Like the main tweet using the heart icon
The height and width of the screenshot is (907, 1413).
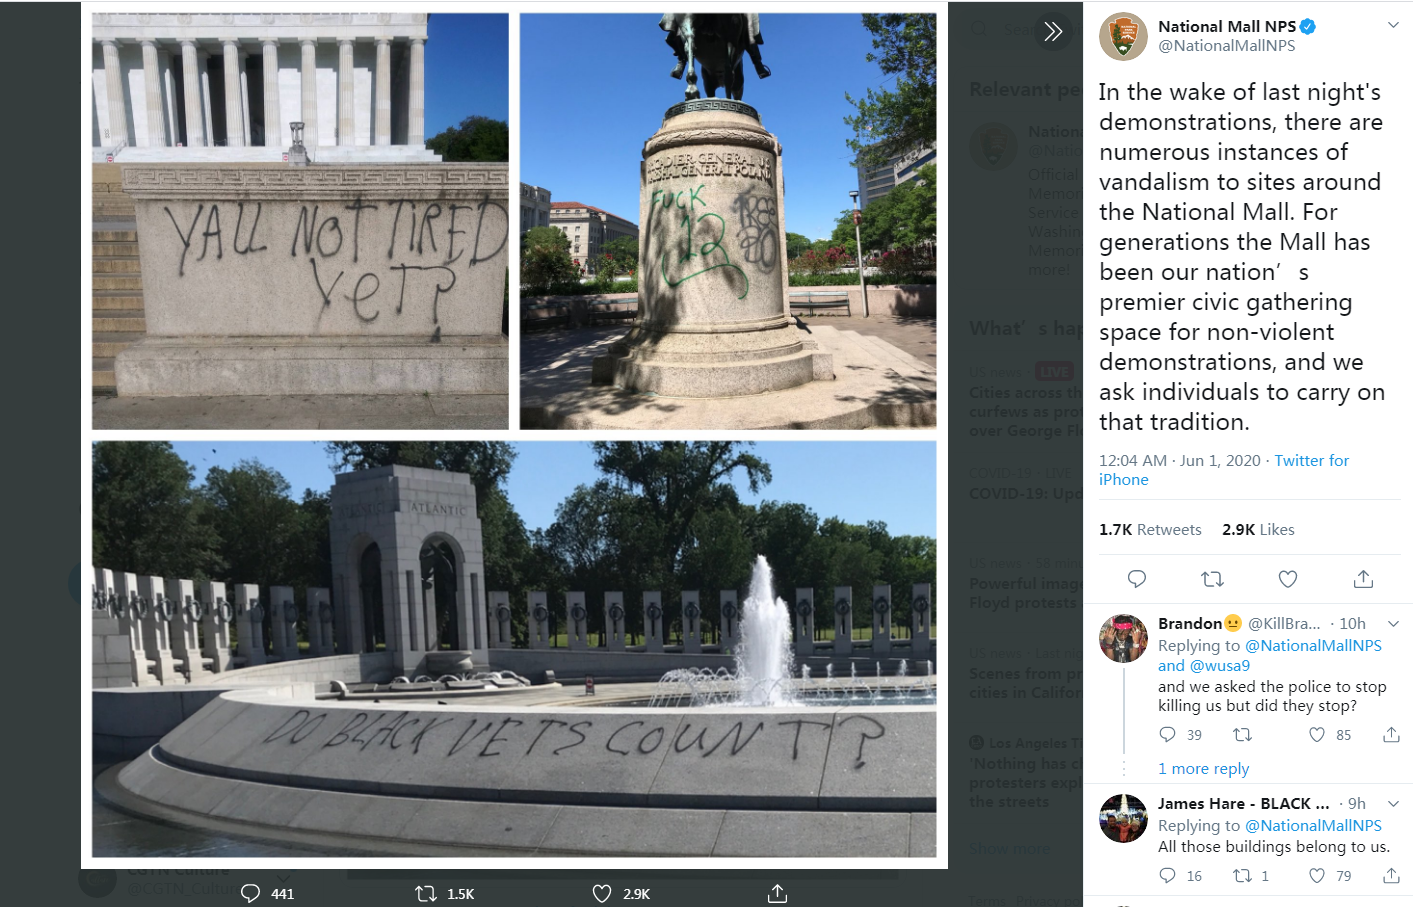click(1288, 579)
